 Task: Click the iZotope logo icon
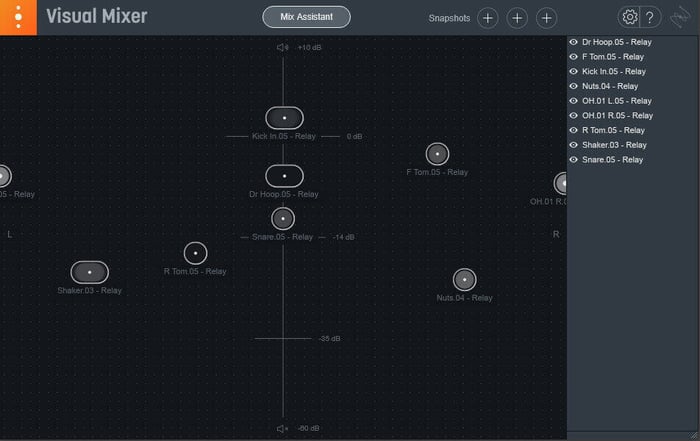pos(680,17)
